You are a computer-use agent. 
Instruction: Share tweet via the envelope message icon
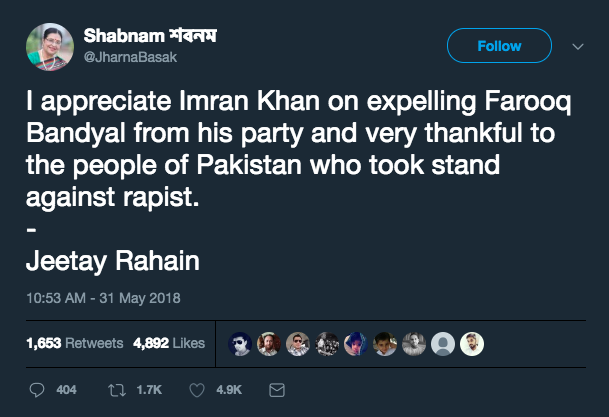click(x=278, y=389)
